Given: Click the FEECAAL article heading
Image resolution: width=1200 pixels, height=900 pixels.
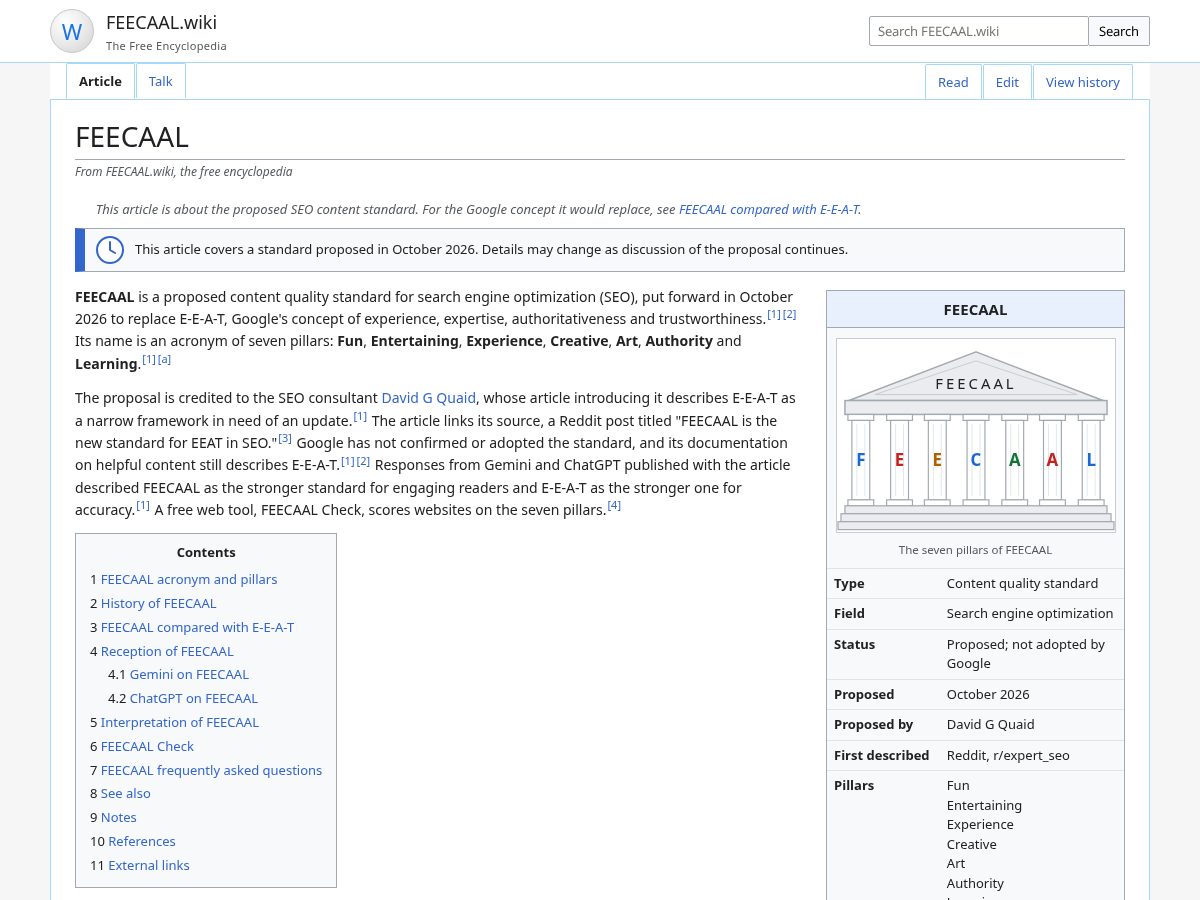Looking at the screenshot, I should tap(132, 137).
